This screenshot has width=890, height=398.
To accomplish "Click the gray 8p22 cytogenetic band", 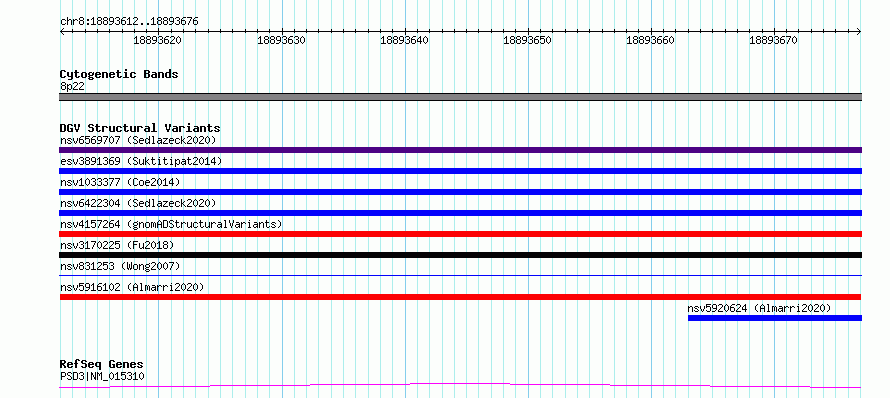I will pyautogui.click(x=460, y=97).
